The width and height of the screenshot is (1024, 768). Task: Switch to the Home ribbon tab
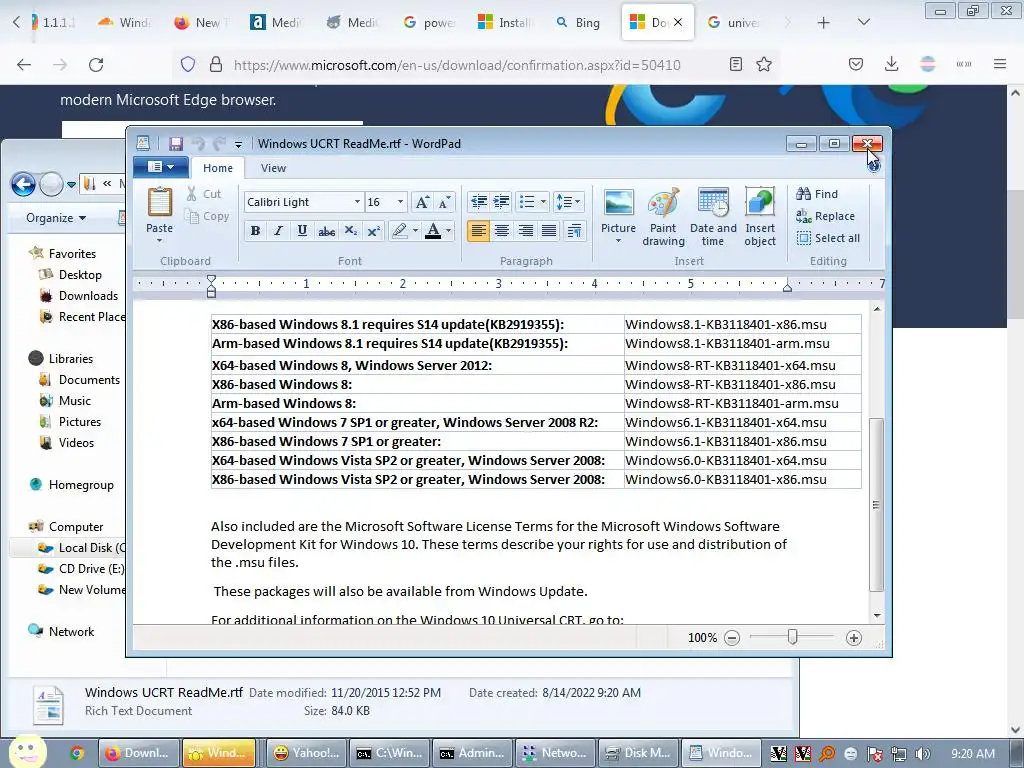point(217,168)
